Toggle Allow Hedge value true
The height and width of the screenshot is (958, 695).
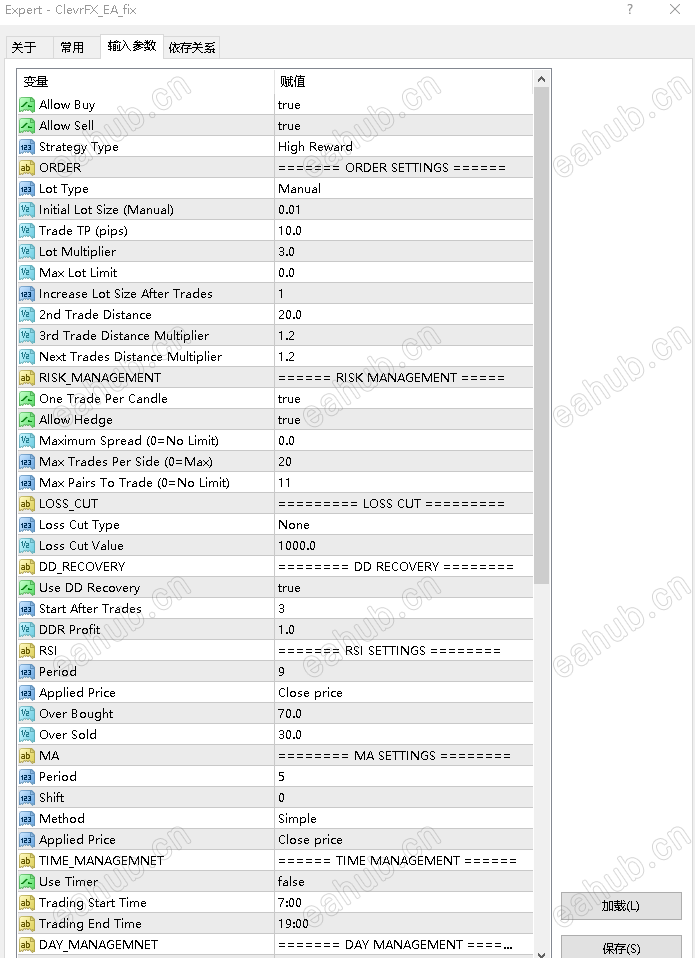point(404,419)
